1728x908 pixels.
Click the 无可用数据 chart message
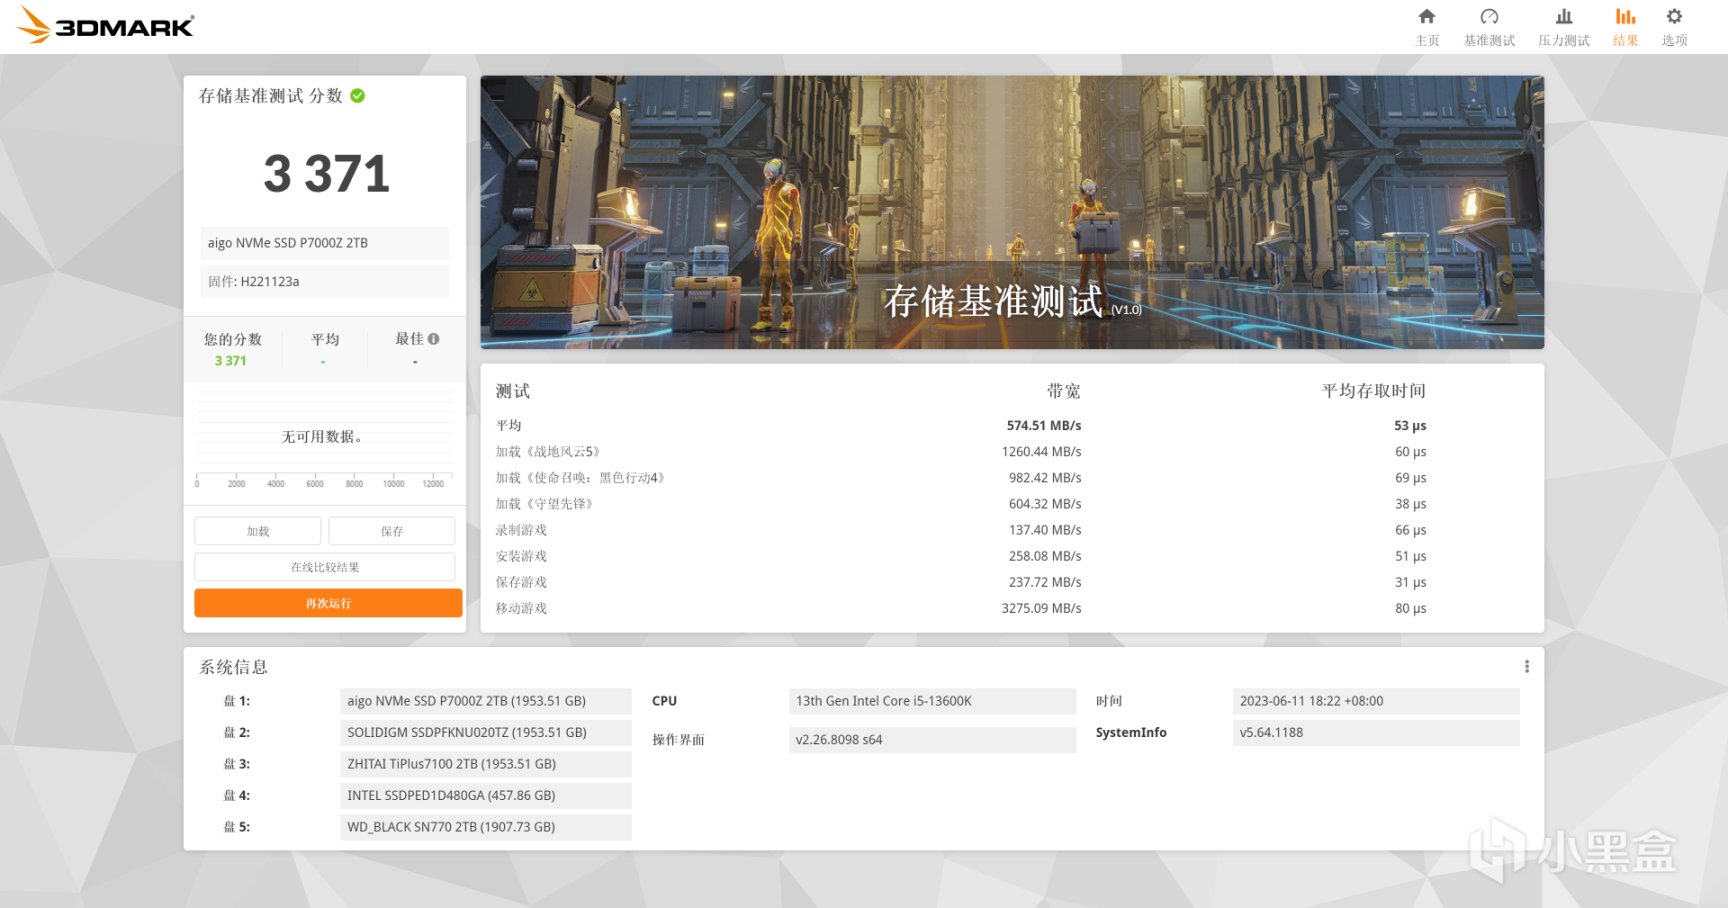322,437
